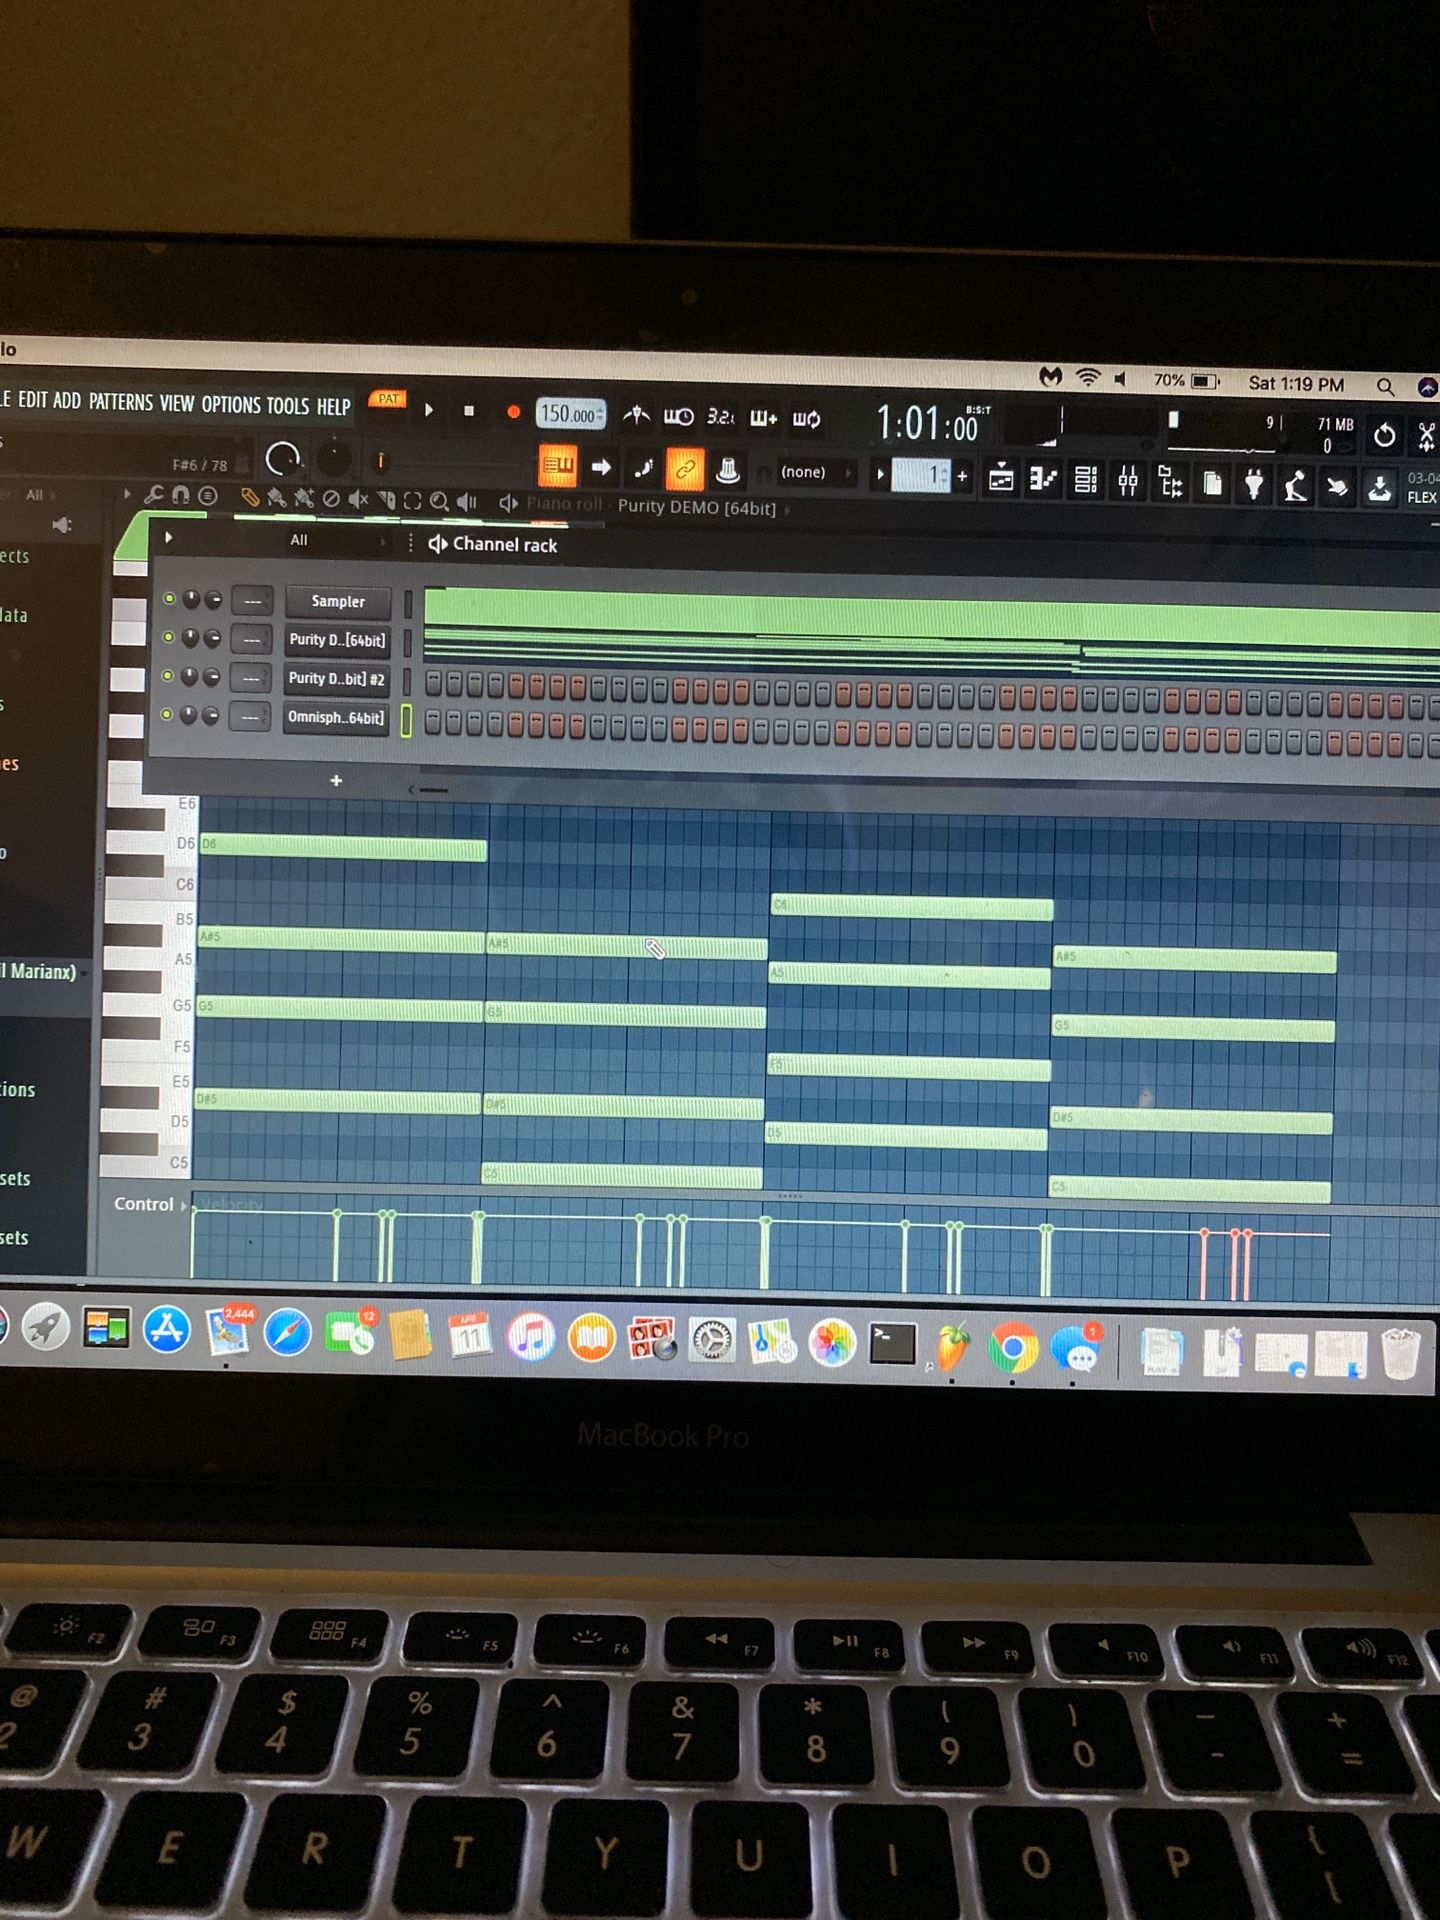Viewport: 1440px width, 1920px height.
Task: Click the macOS Spotlight search icon
Action: coord(1385,386)
